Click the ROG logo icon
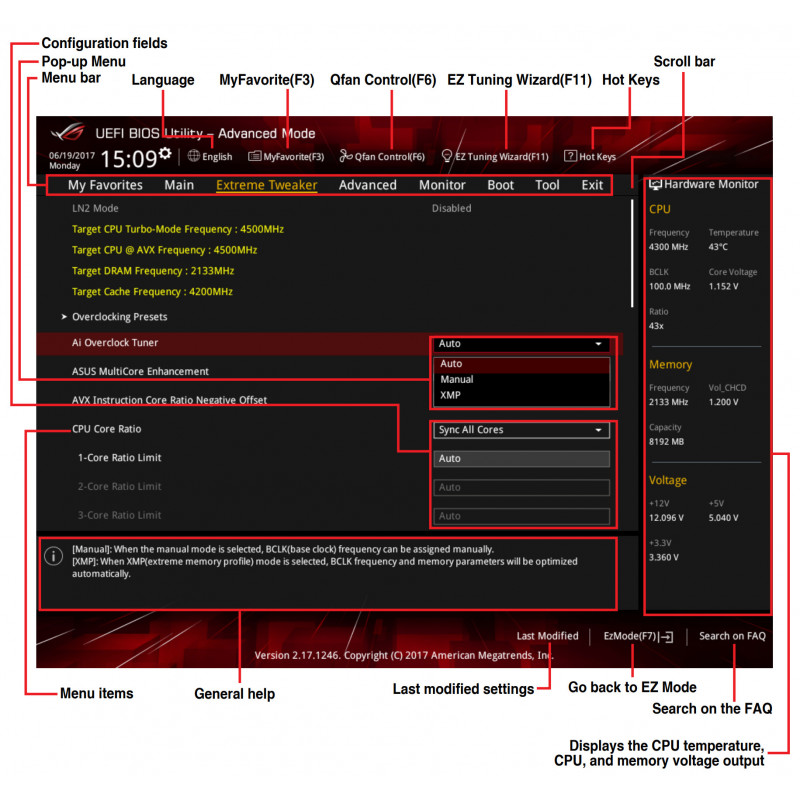The height and width of the screenshot is (800, 800). (x=68, y=132)
